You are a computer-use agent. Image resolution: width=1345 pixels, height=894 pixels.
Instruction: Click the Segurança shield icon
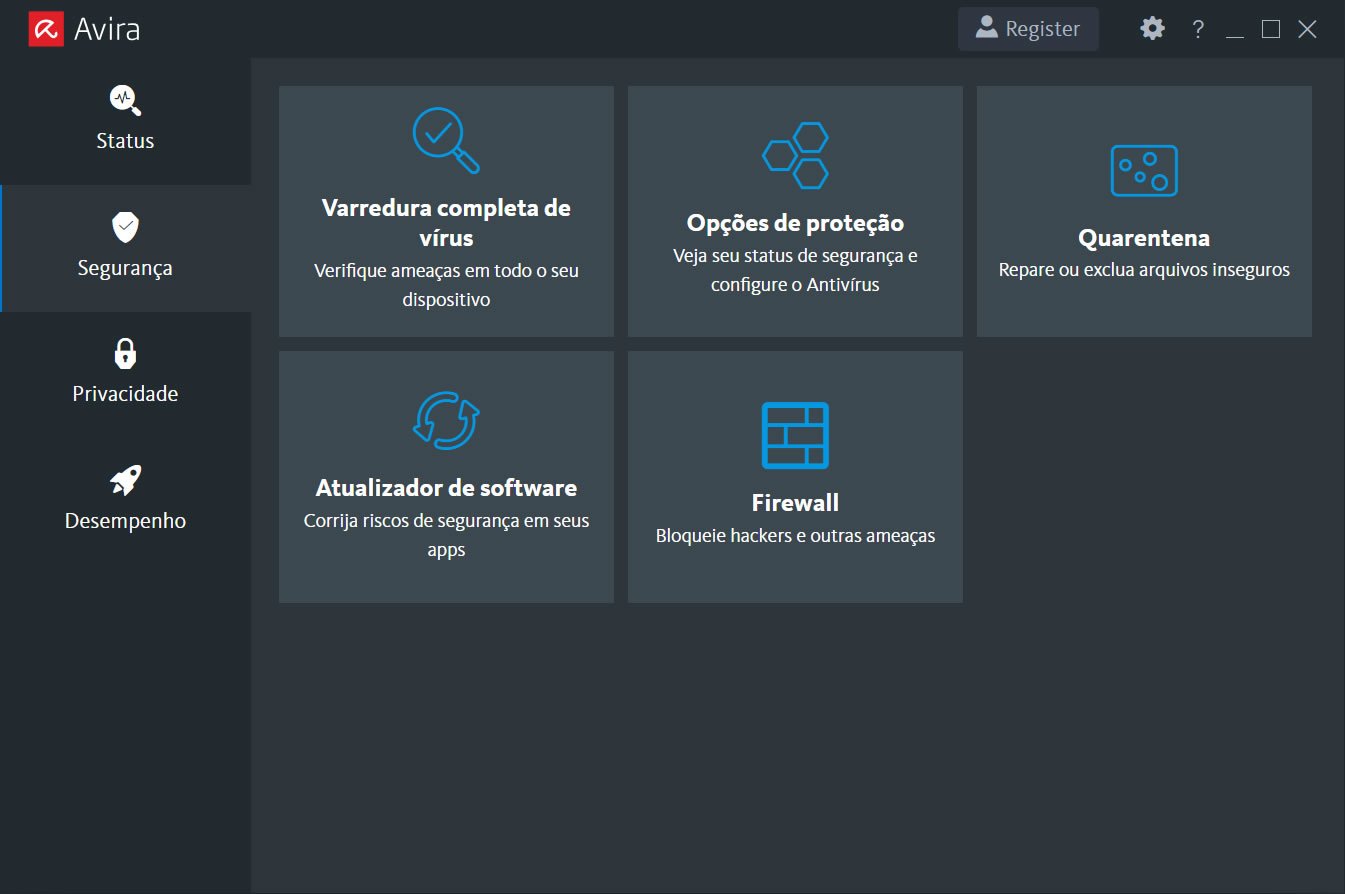pyautogui.click(x=125, y=227)
